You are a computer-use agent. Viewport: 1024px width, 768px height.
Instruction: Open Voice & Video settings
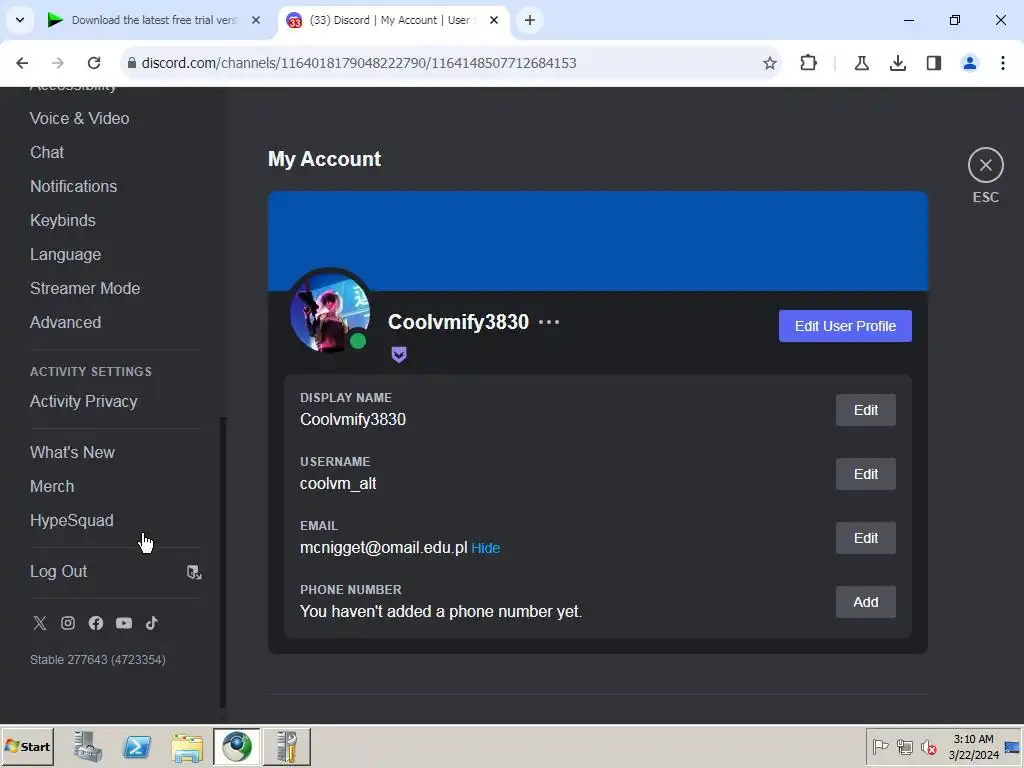pyautogui.click(x=80, y=118)
